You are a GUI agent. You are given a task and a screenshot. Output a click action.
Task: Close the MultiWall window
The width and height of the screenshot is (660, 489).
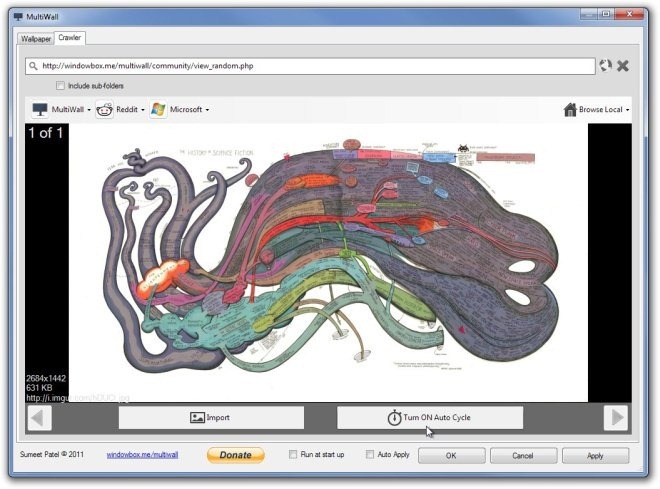pos(629,14)
